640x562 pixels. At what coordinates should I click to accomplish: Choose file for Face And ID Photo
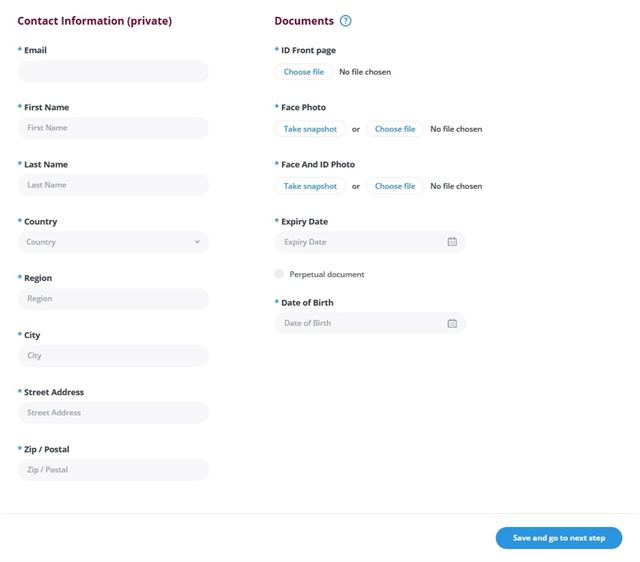point(395,186)
